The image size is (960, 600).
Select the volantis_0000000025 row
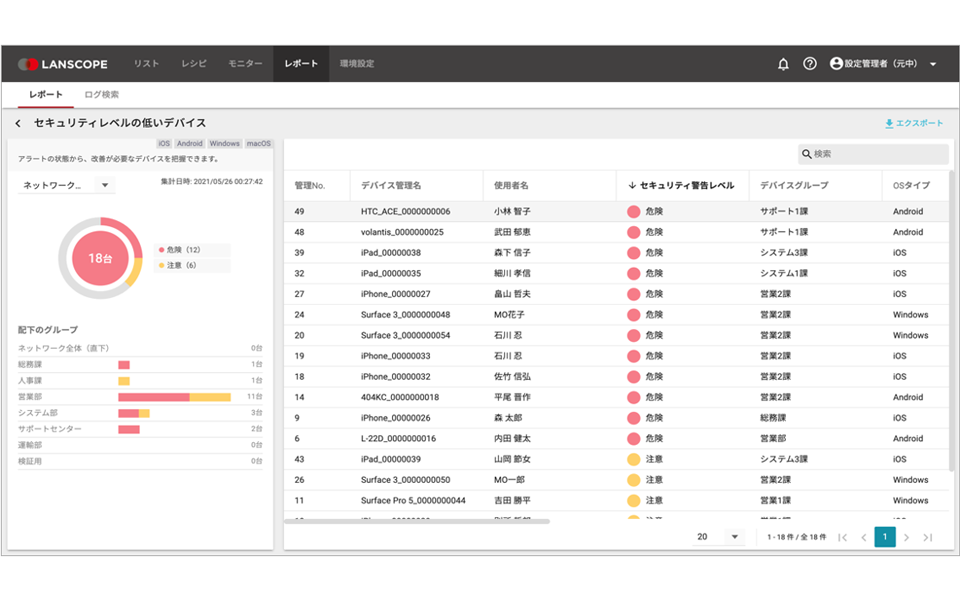click(617, 233)
